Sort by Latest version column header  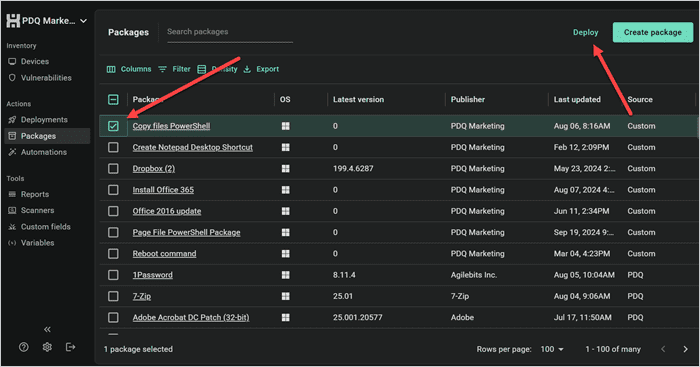click(358, 100)
